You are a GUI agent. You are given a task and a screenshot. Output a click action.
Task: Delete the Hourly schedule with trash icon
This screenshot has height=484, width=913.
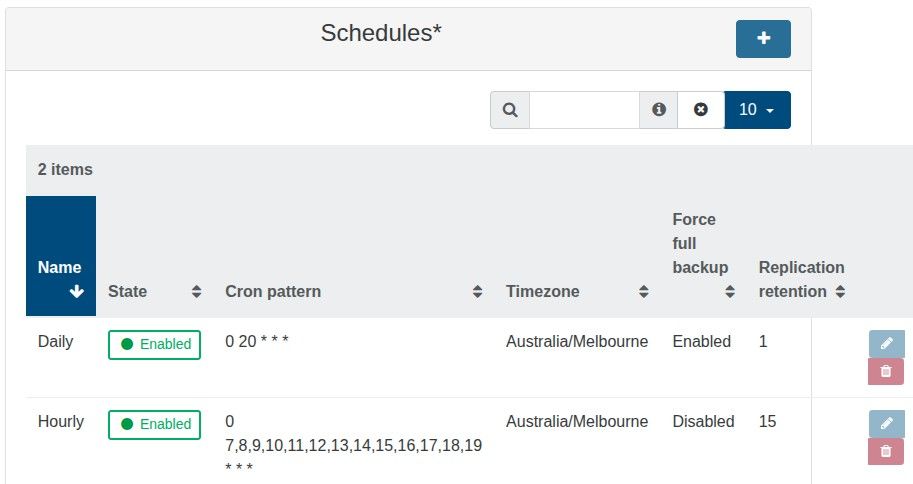(886, 452)
